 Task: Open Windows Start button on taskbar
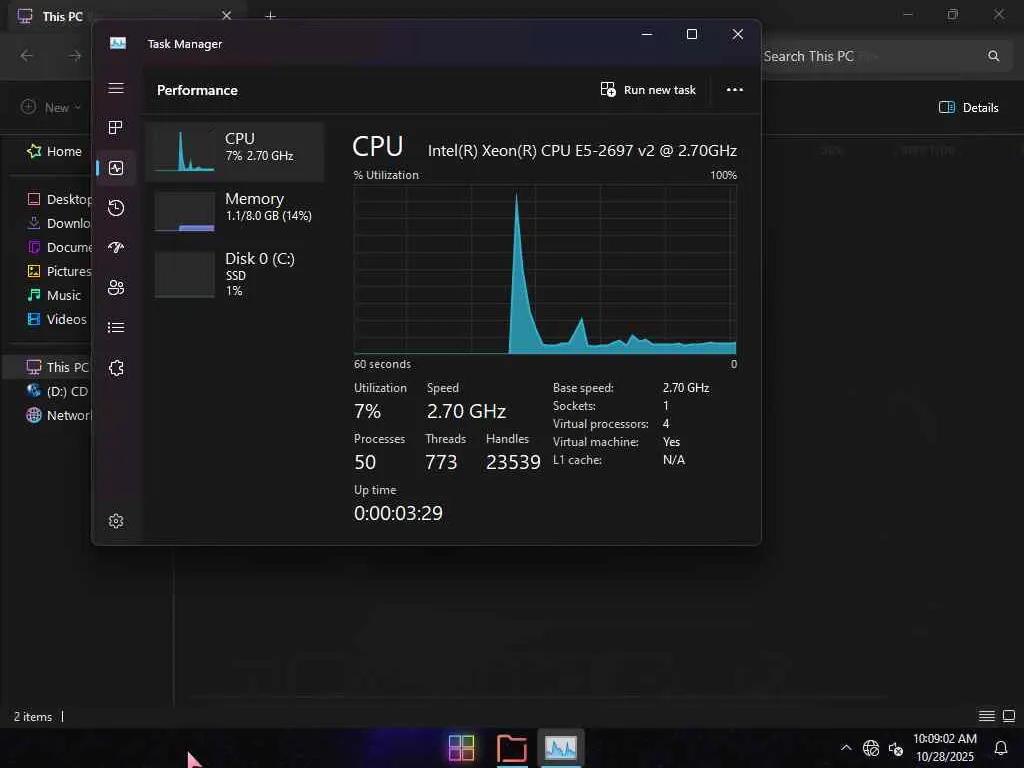tap(462, 748)
